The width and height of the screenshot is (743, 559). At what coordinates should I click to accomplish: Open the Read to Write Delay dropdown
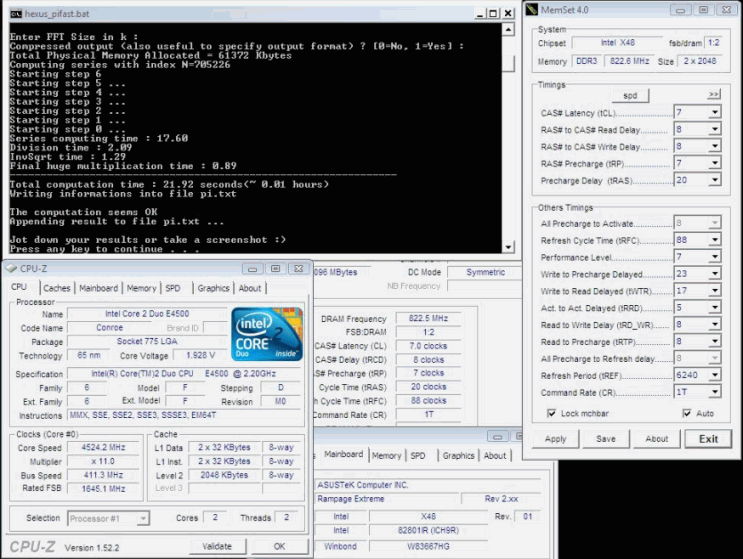[x=715, y=325]
